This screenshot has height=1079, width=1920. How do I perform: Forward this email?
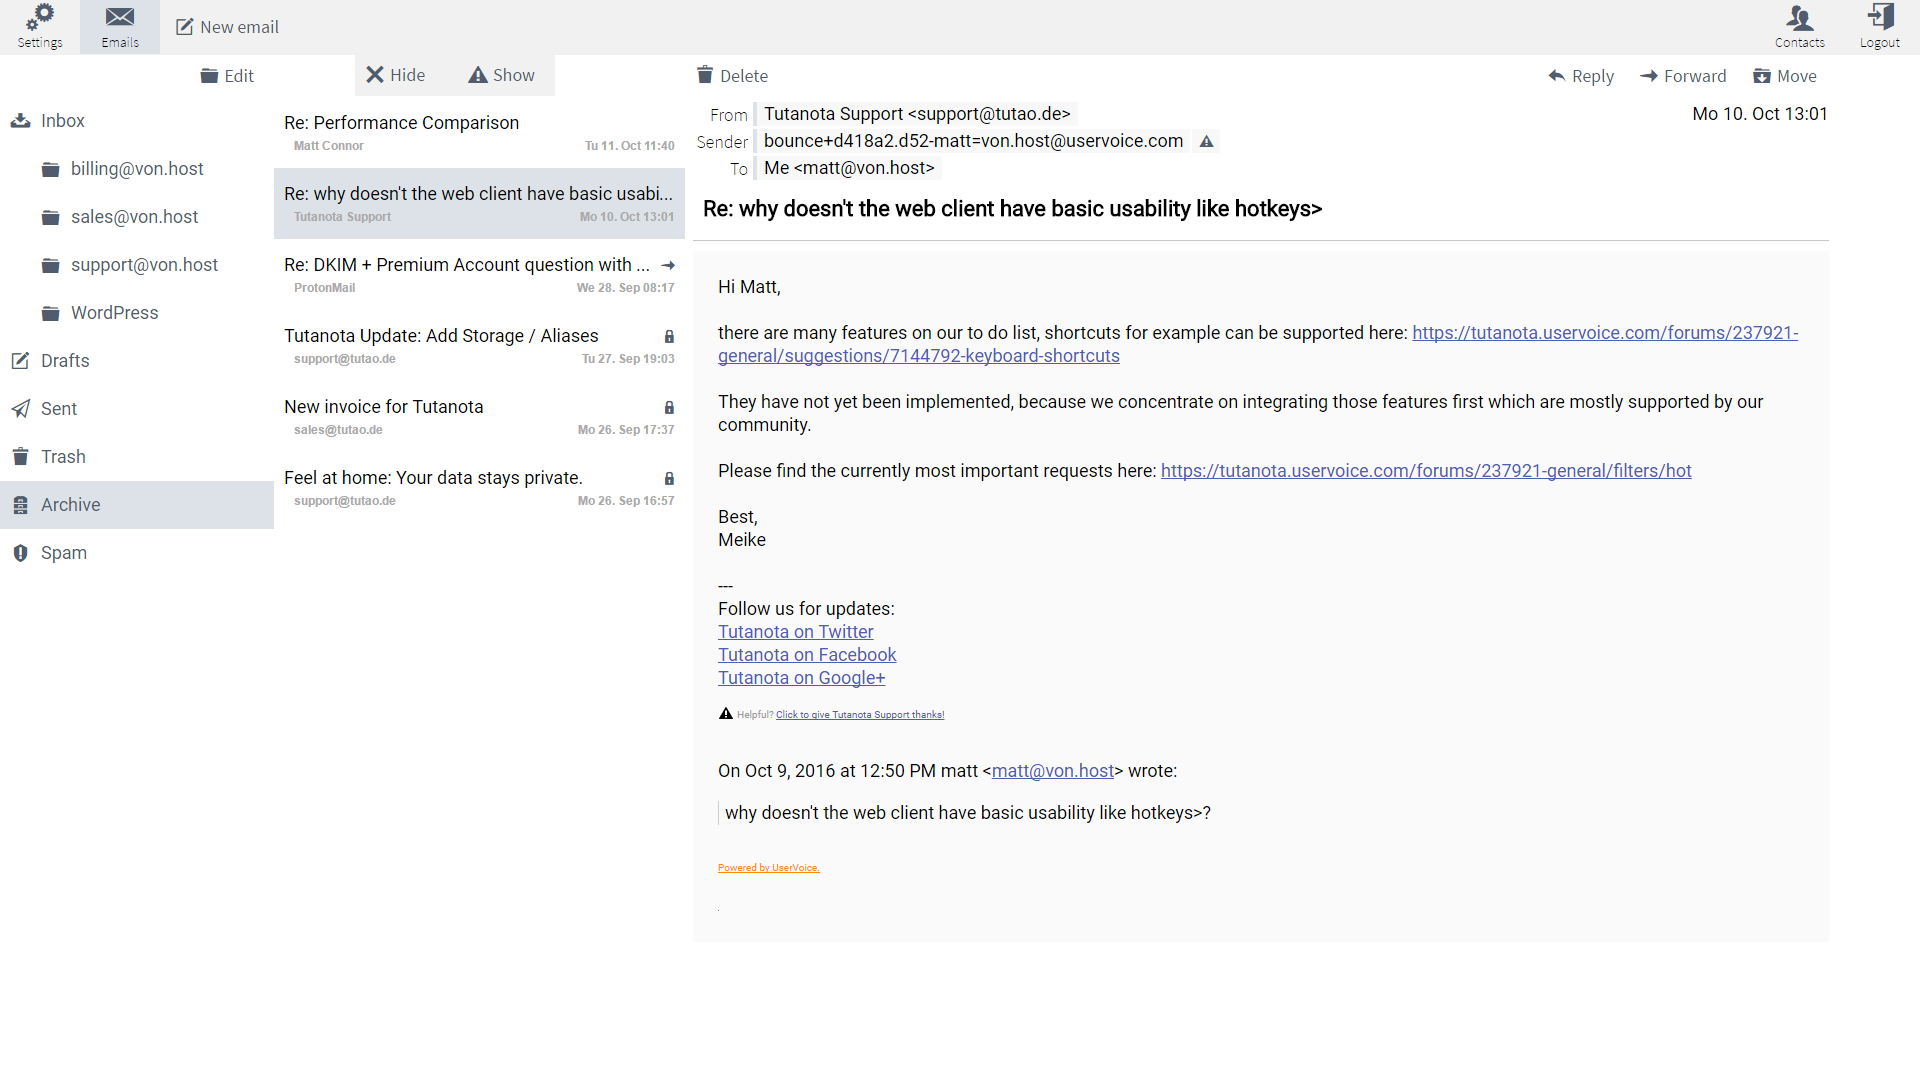tap(1683, 76)
